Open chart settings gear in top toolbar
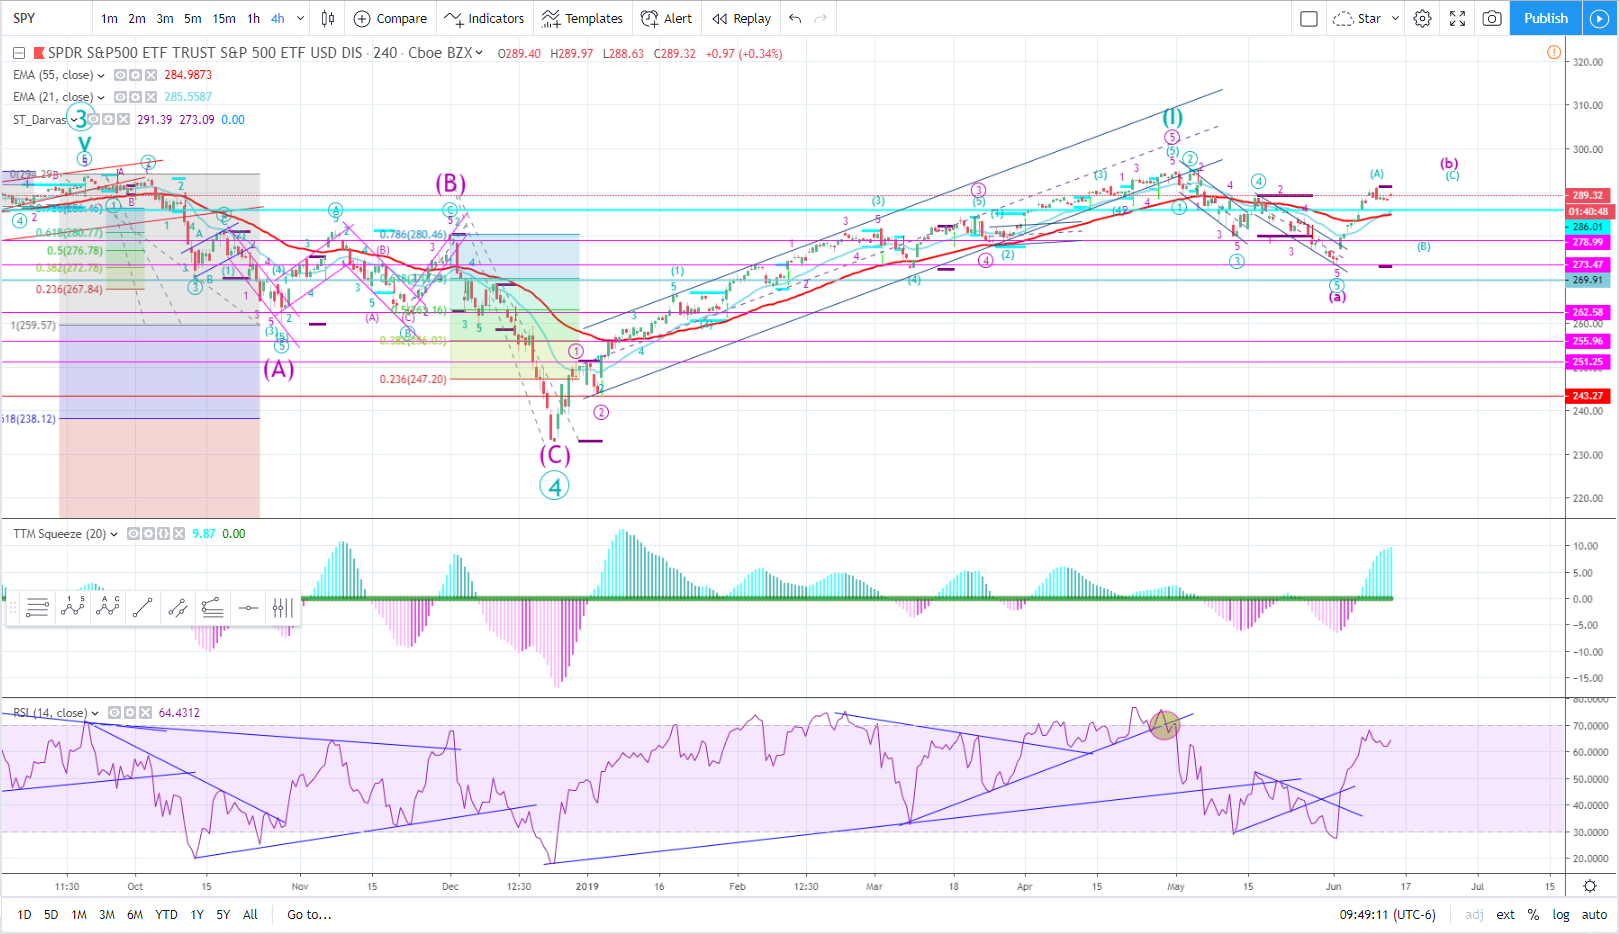This screenshot has height=934, width=1619. tap(1422, 18)
